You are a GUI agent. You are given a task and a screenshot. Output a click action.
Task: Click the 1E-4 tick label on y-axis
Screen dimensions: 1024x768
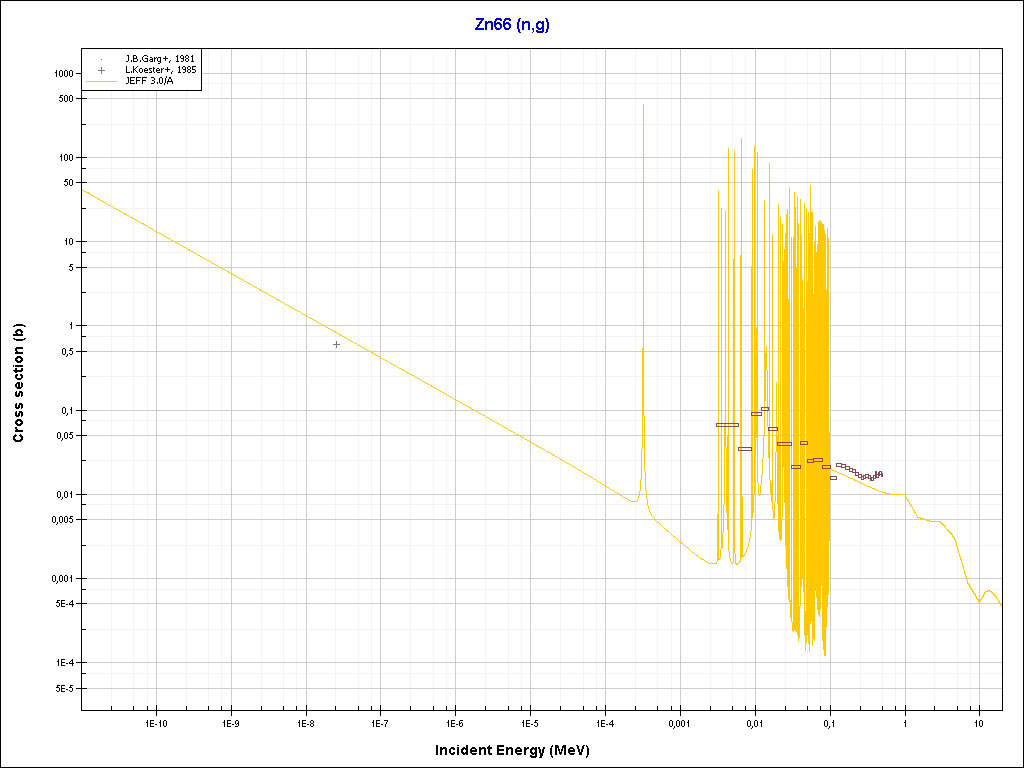[63, 663]
